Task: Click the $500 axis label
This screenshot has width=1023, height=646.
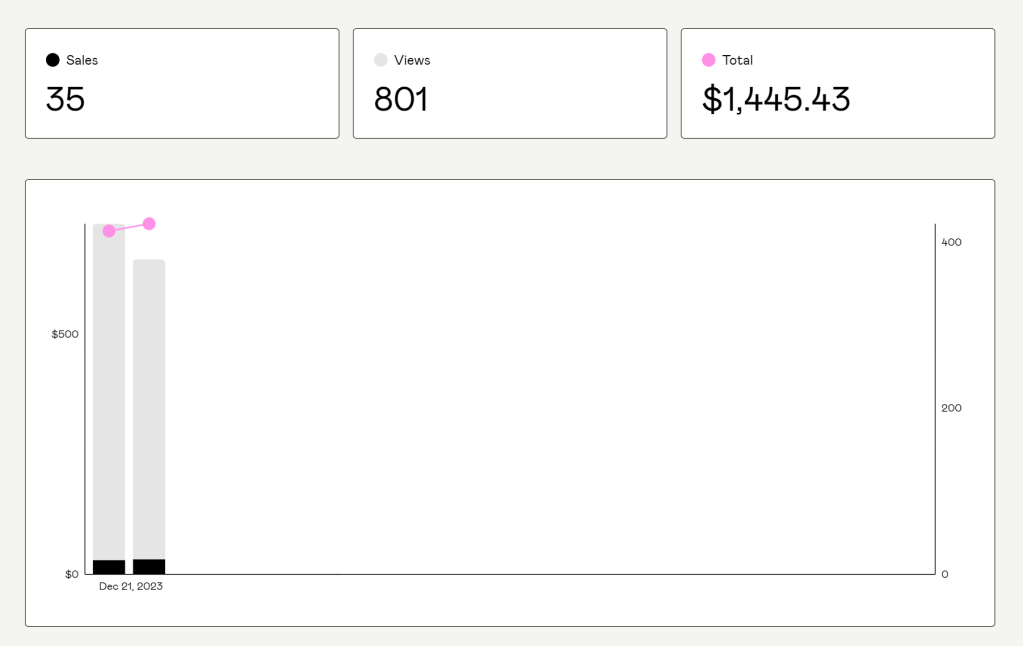Action: pyautogui.click(x=65, y=334)
